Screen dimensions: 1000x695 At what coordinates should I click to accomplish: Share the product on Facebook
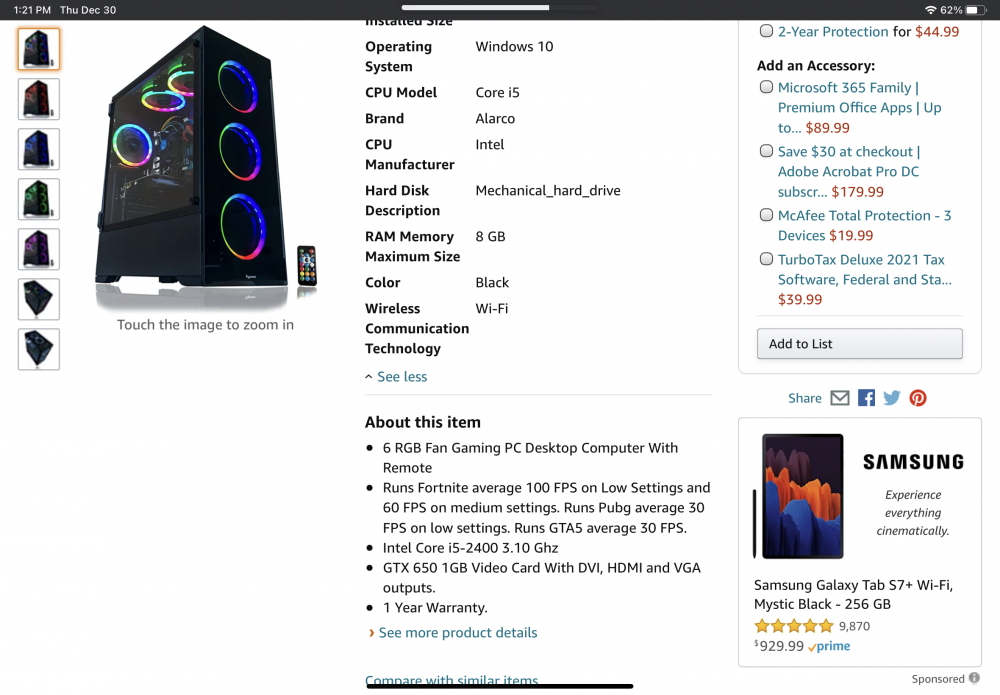866,397
